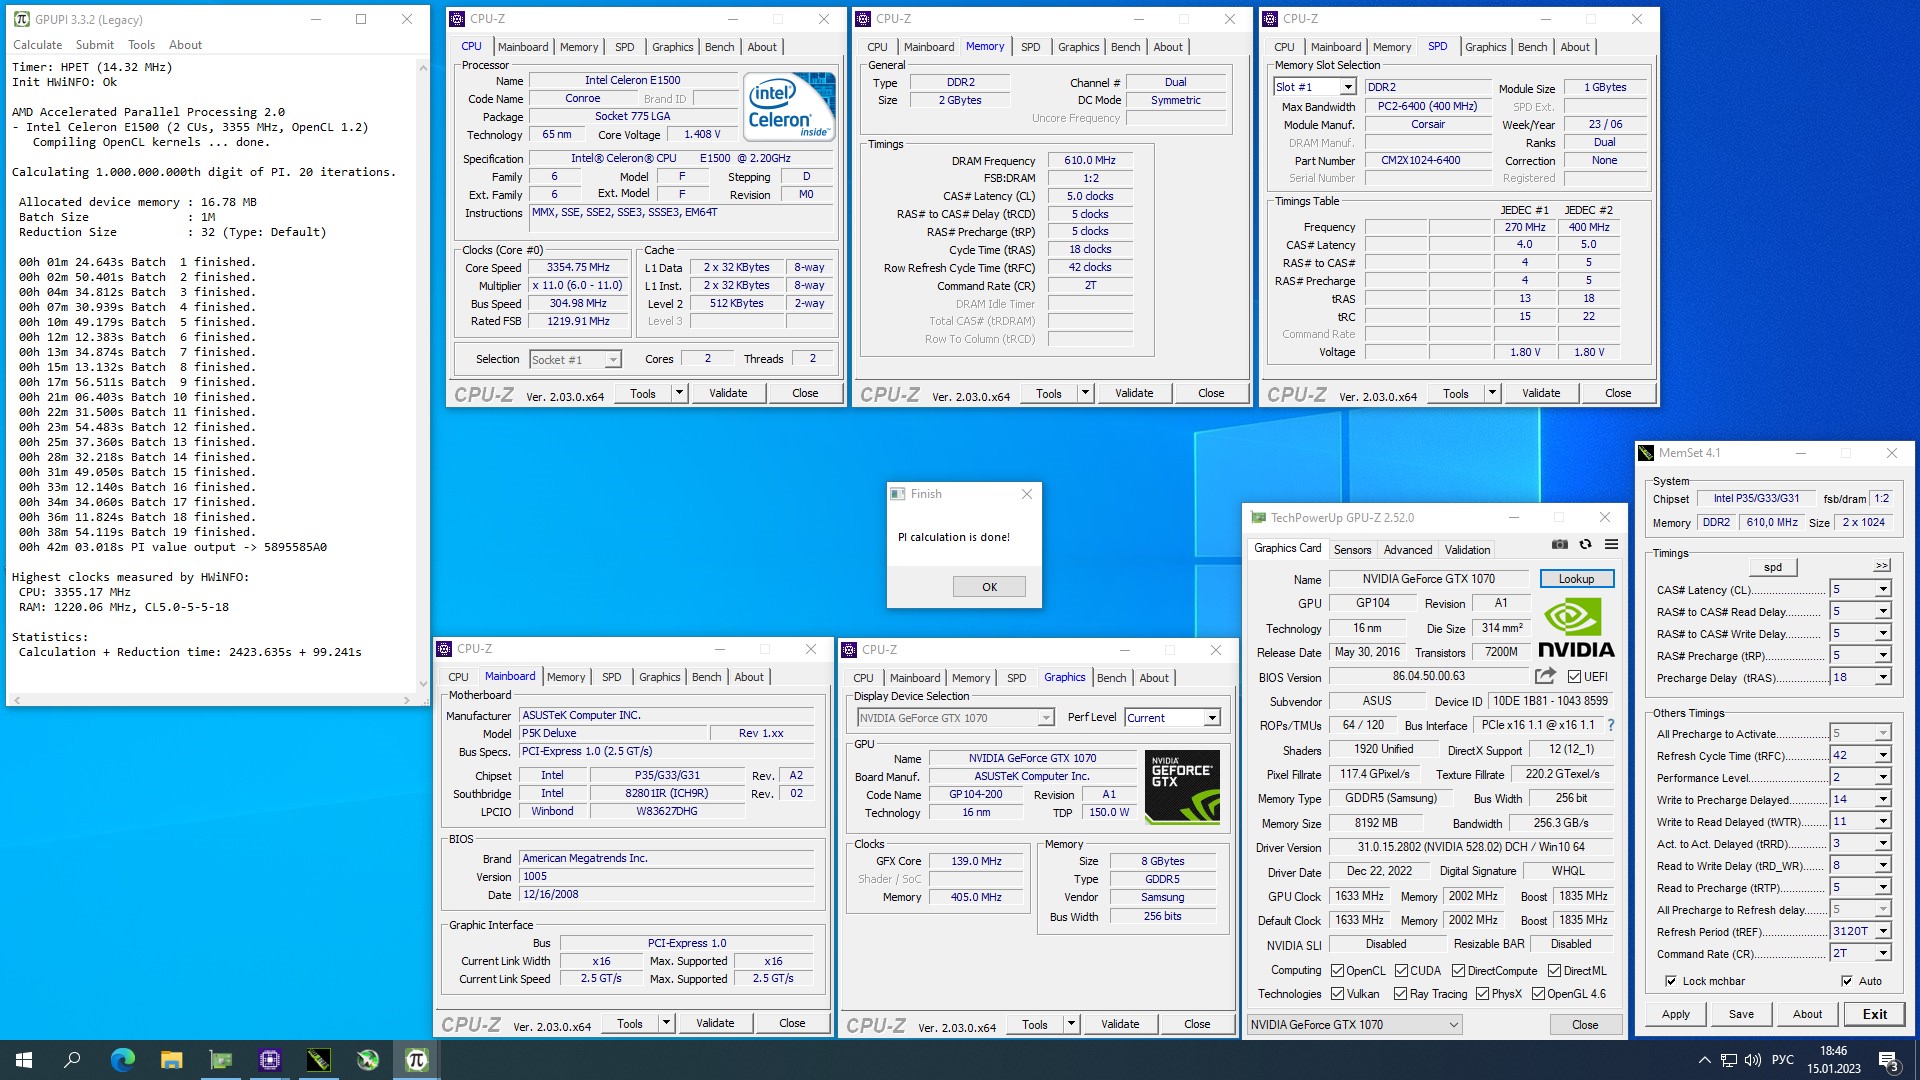Viewport: 1920px width, 1080px height.
Task: Open the GPU selector dropdown in GPU-Z
Action: click(x=1453, y=1025)
